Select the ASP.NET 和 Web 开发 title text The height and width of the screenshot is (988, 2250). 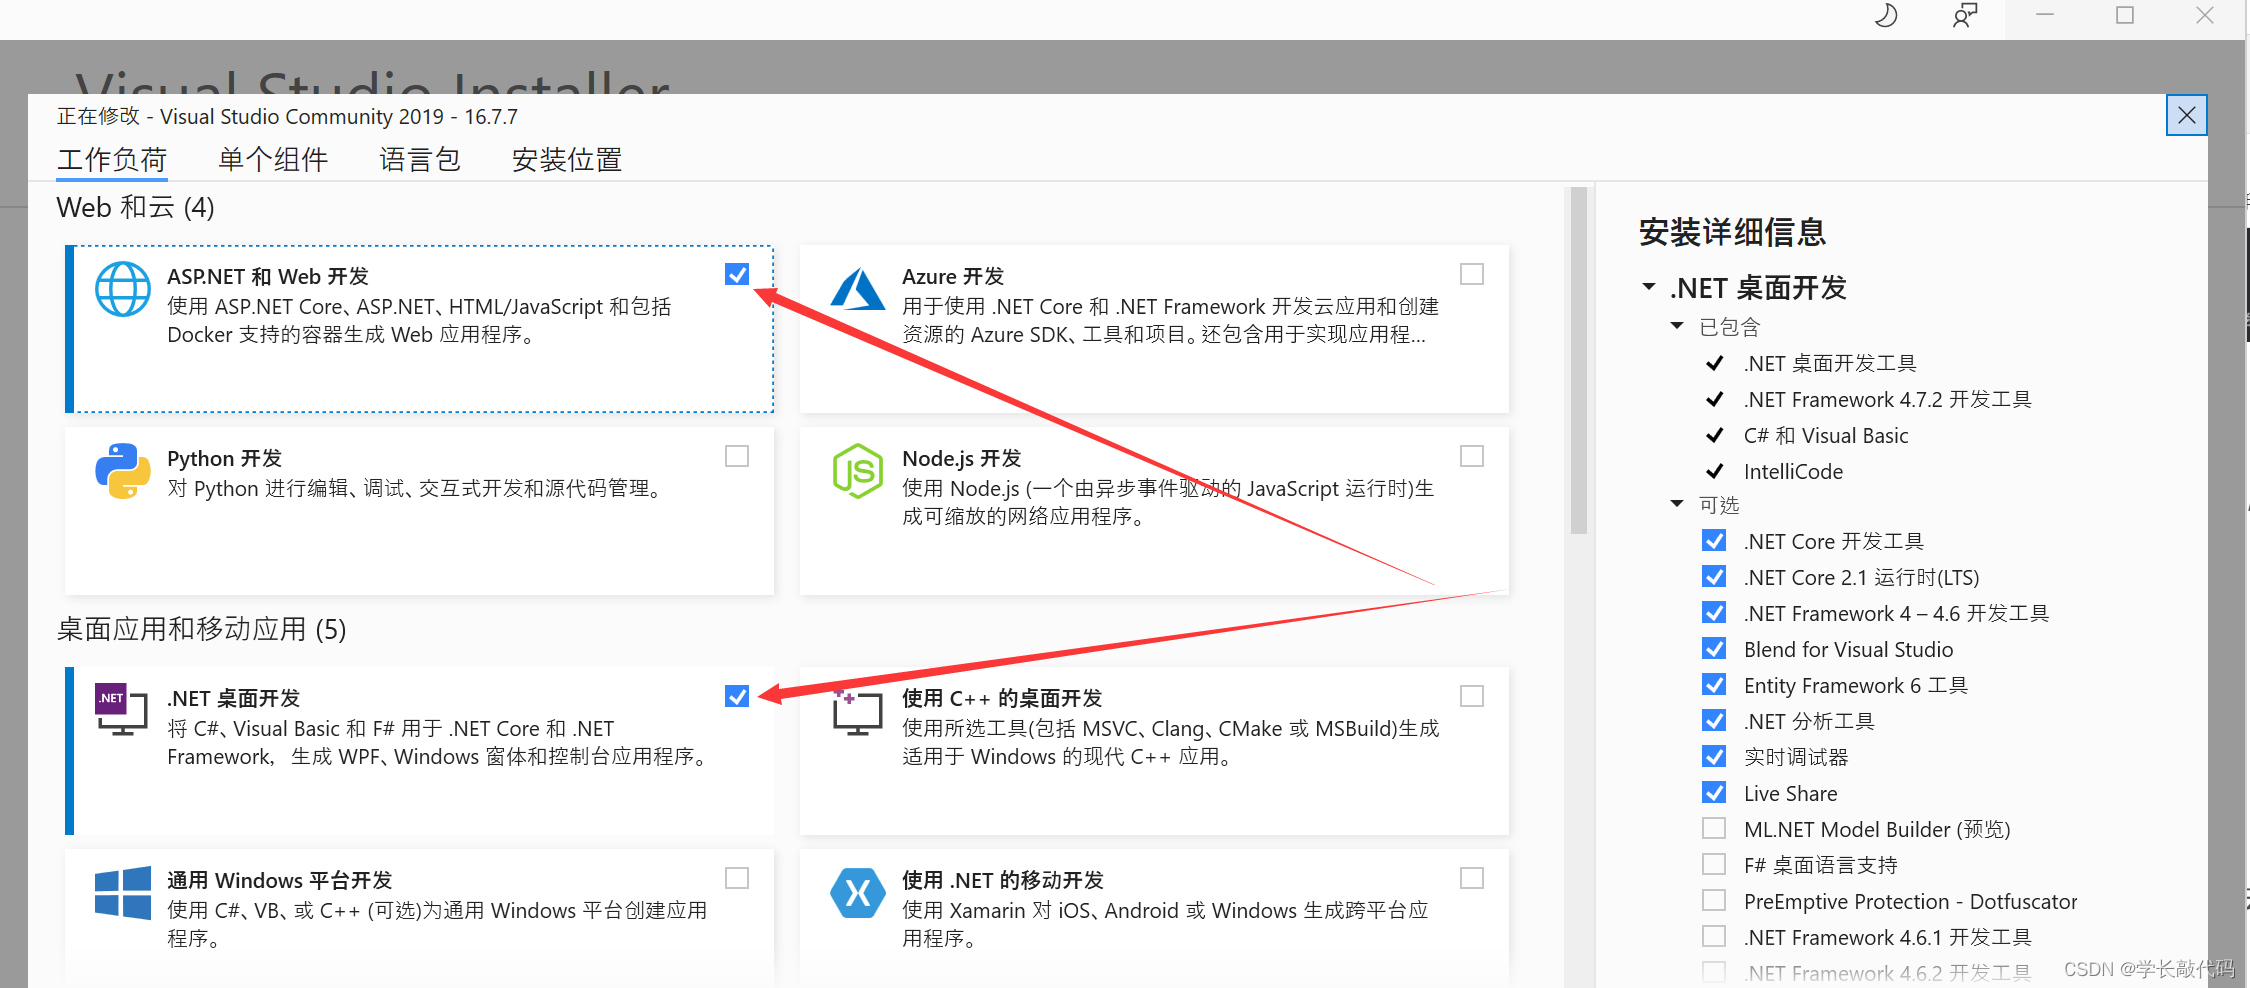(x=268, y=277)
